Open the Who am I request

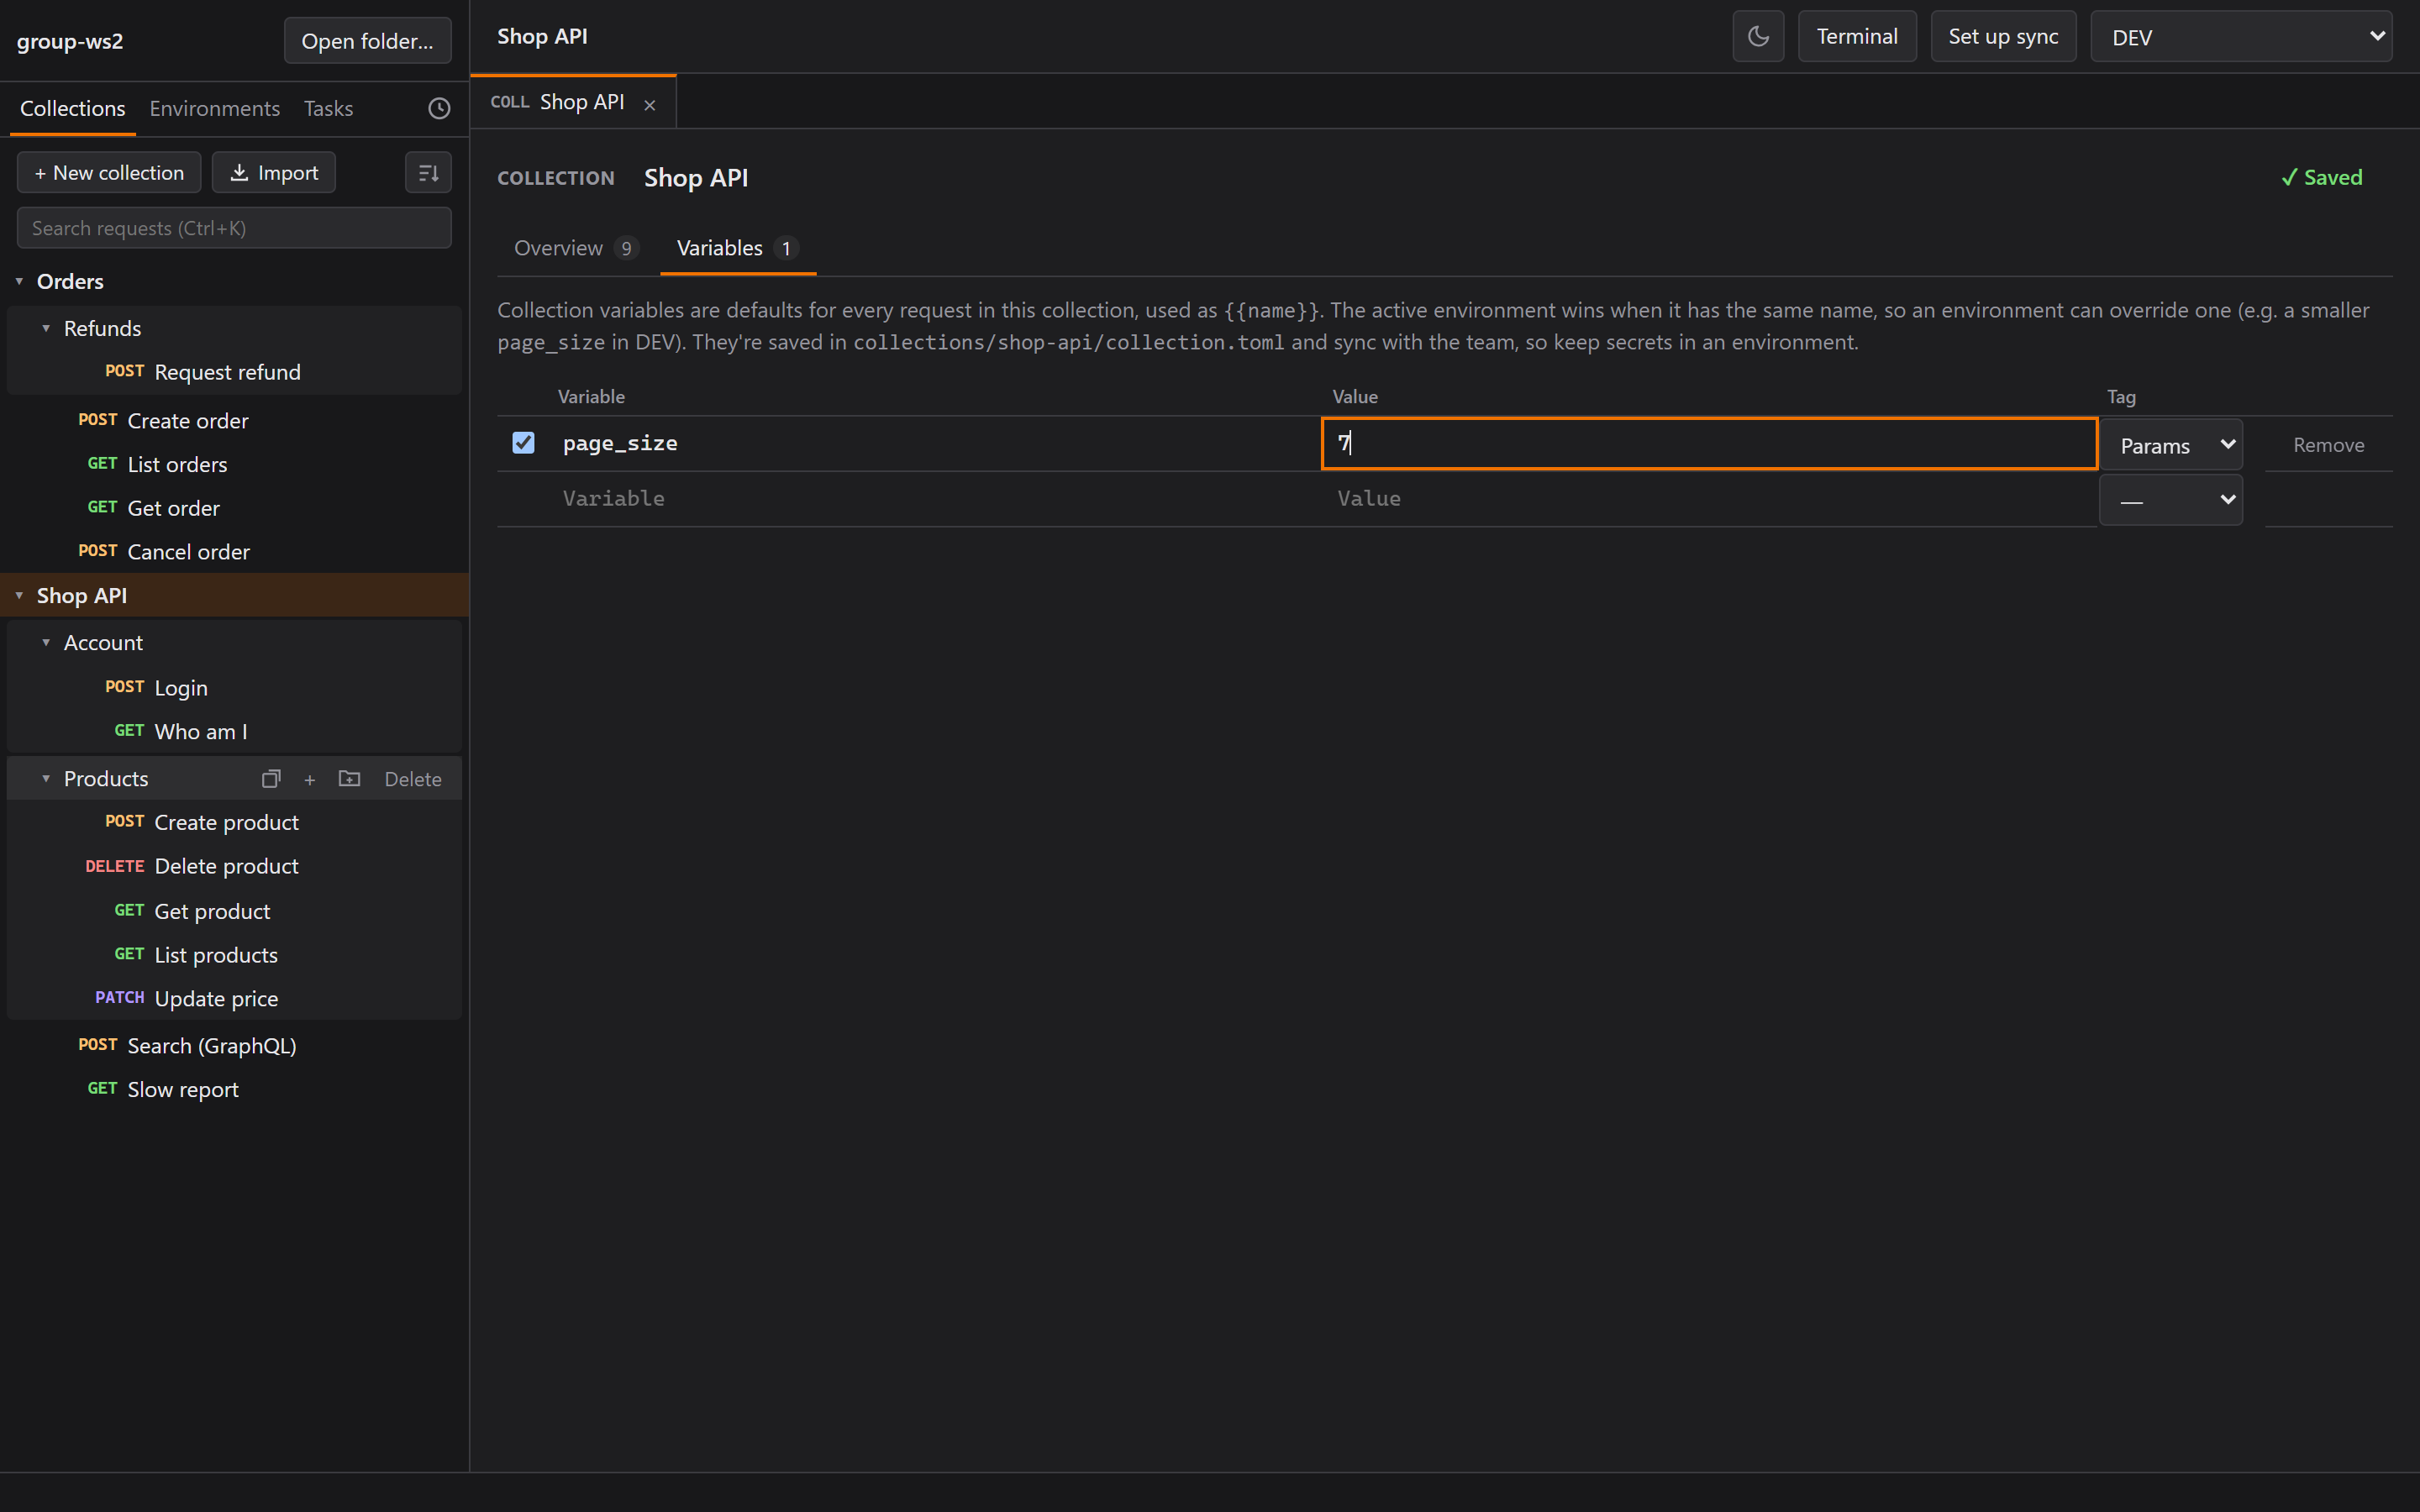click(235, 732)
